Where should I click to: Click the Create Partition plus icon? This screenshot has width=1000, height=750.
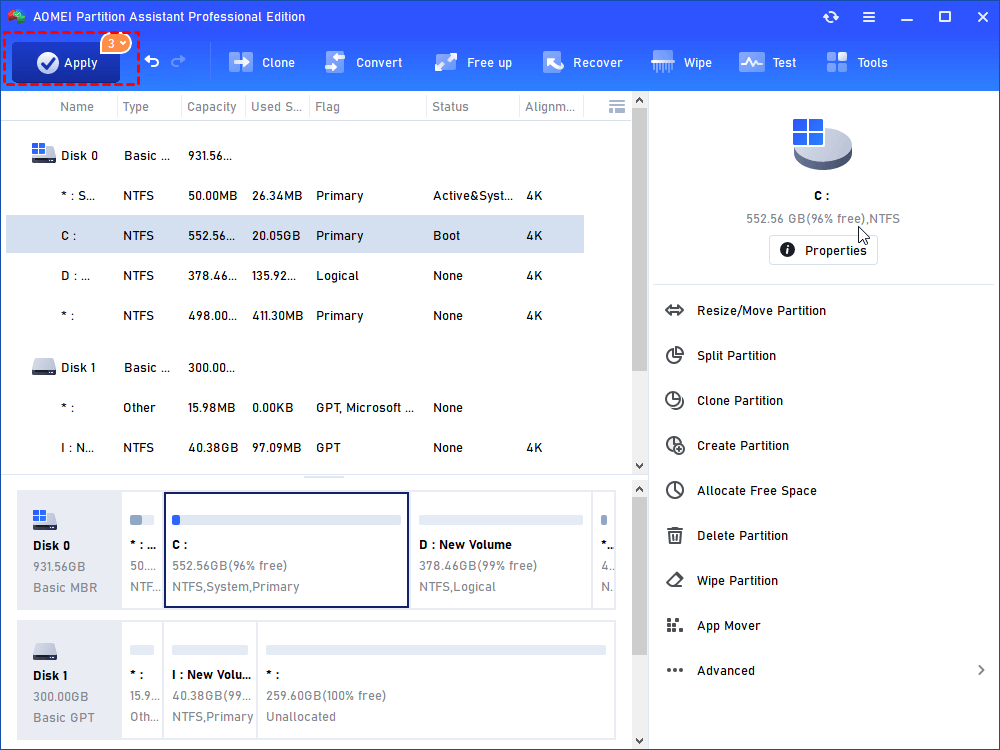click(675, 445)
